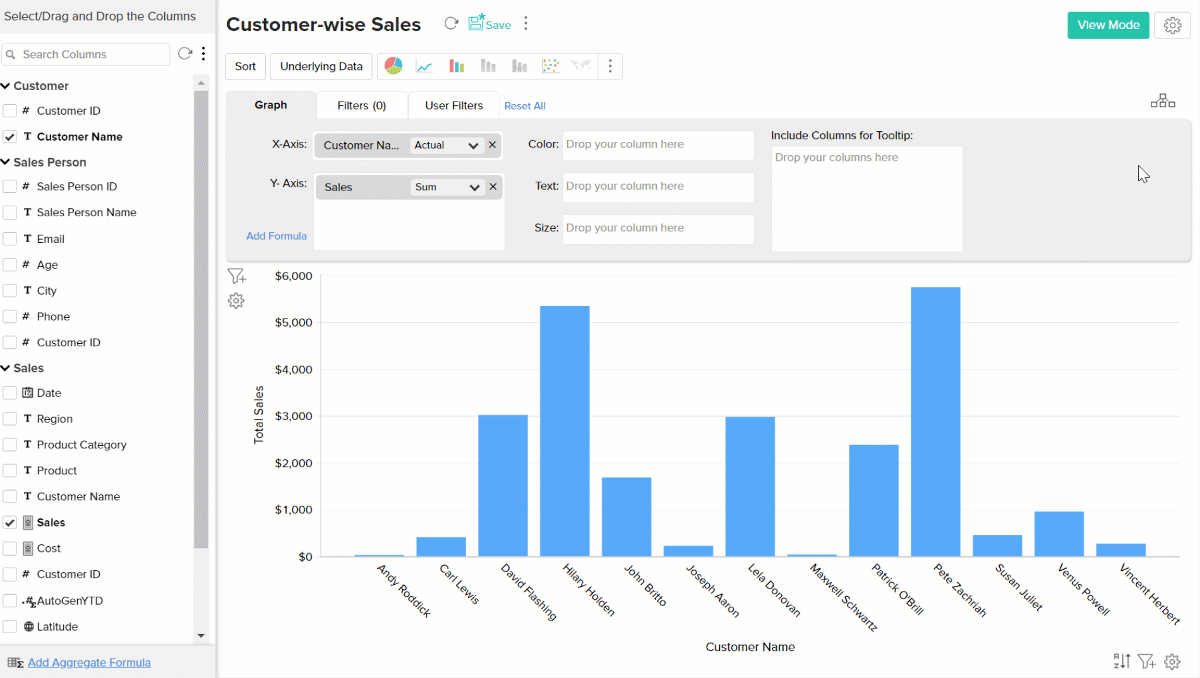Viewport: 1200px width, 678px height.
Task: Check the Sales Person Name column checkbox
Action: click(10, 213)
